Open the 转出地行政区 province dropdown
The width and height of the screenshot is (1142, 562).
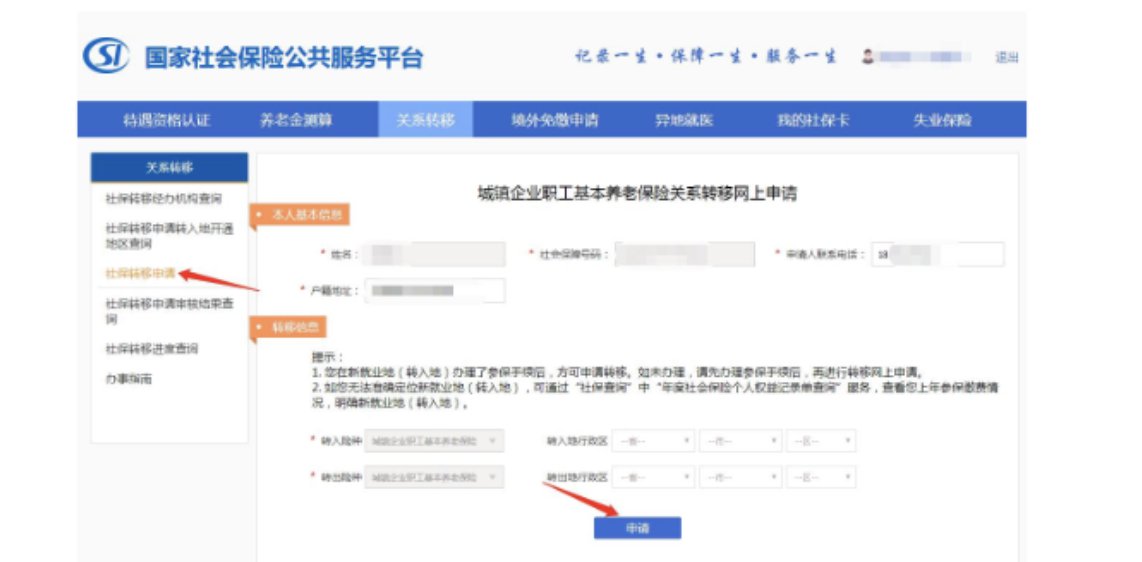coord(653,478)
